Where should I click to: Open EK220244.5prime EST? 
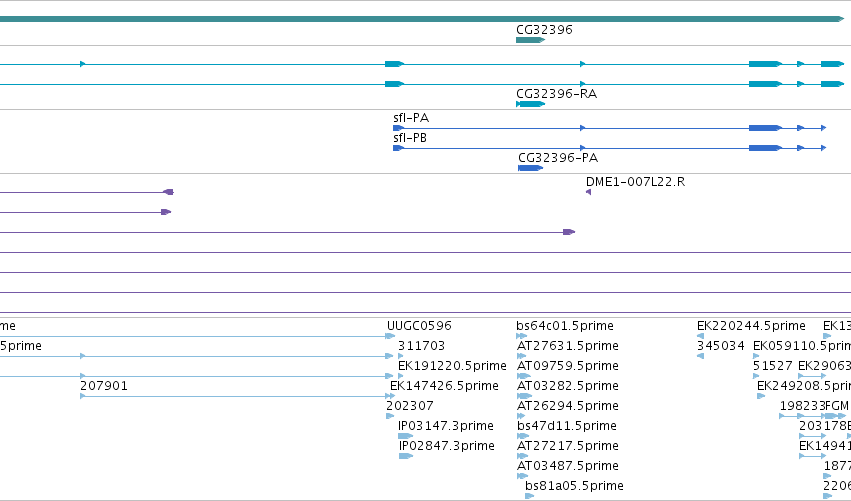pos(751,326)
